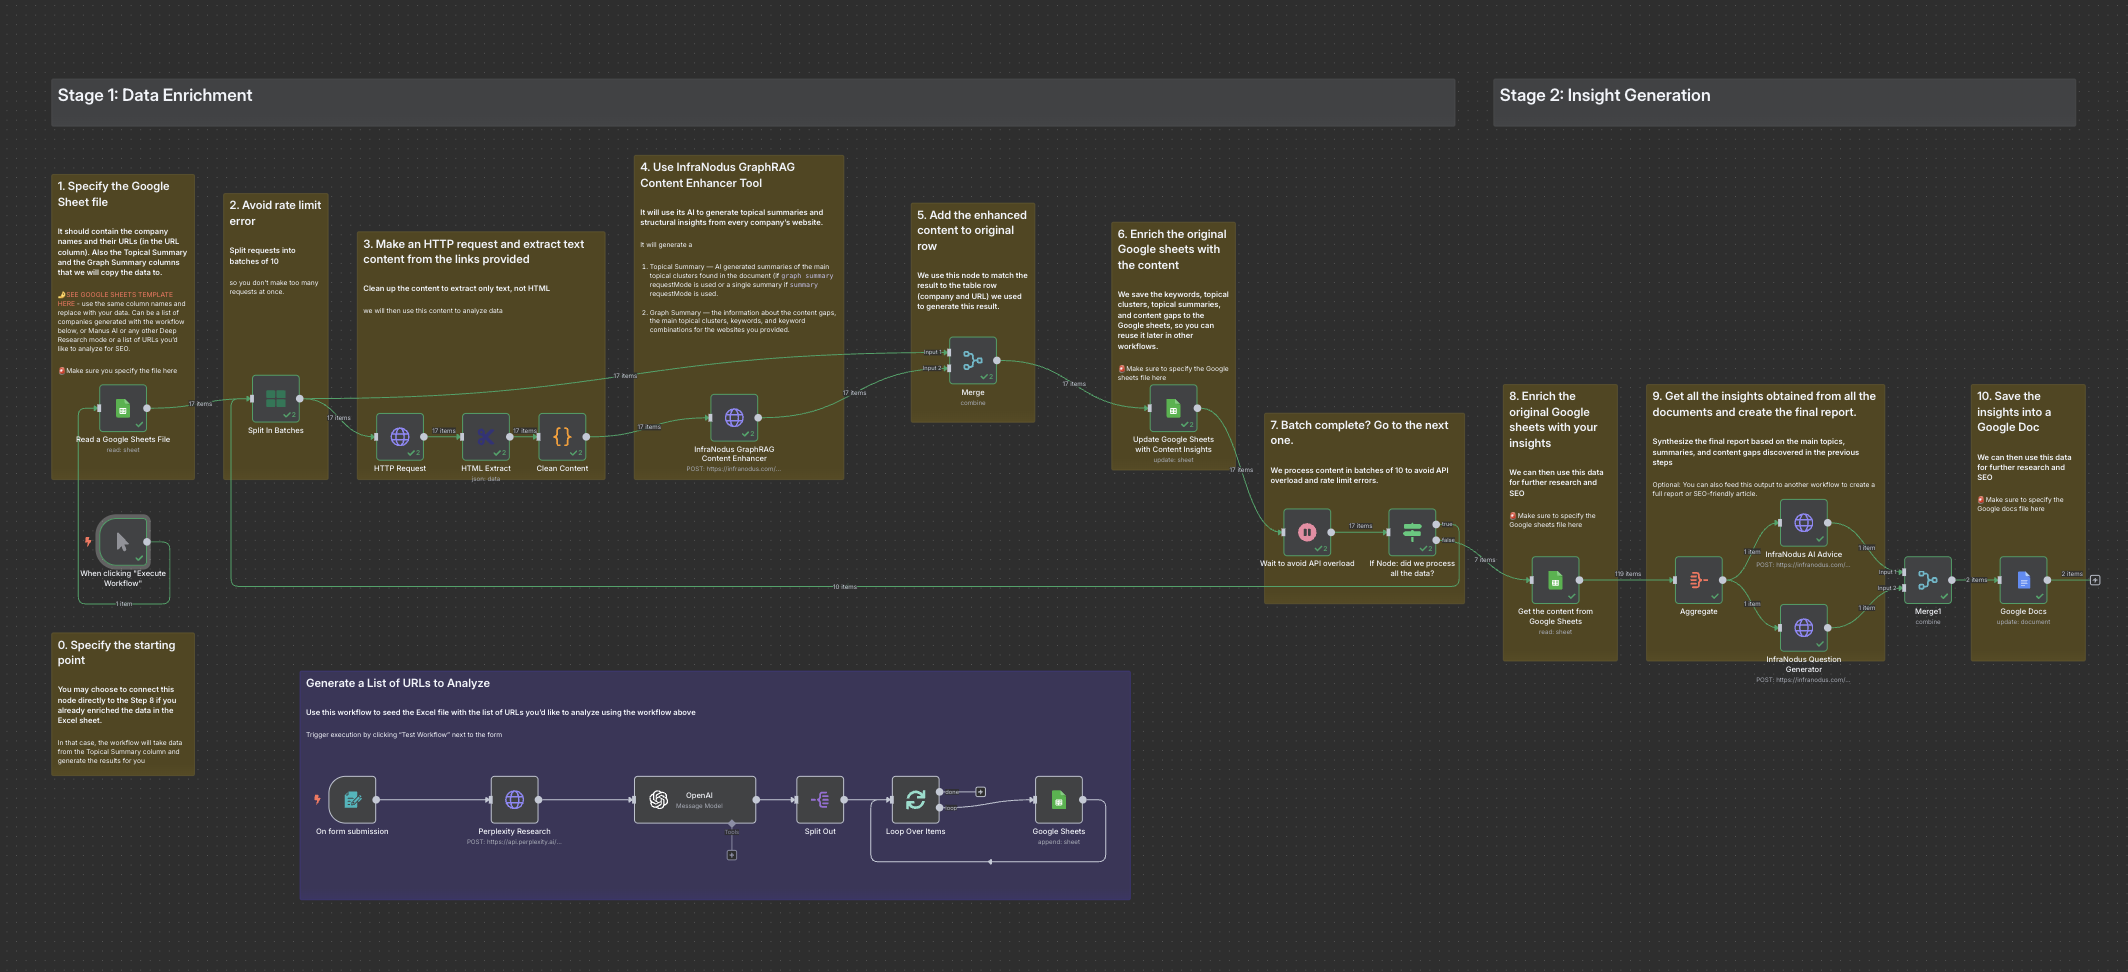Open the Perplexity Research node
Image resolution: width=2128 pixels, height=972 pixels.
tap(514, 800)
